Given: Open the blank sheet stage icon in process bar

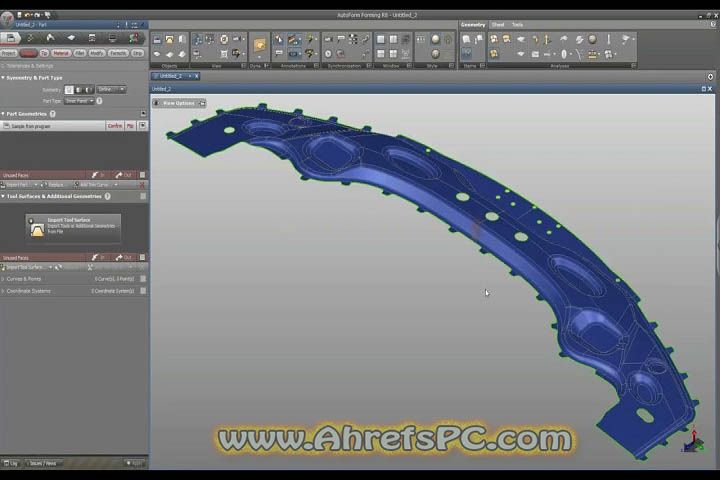Looking at the screenshot, I should tap(71, 38).
